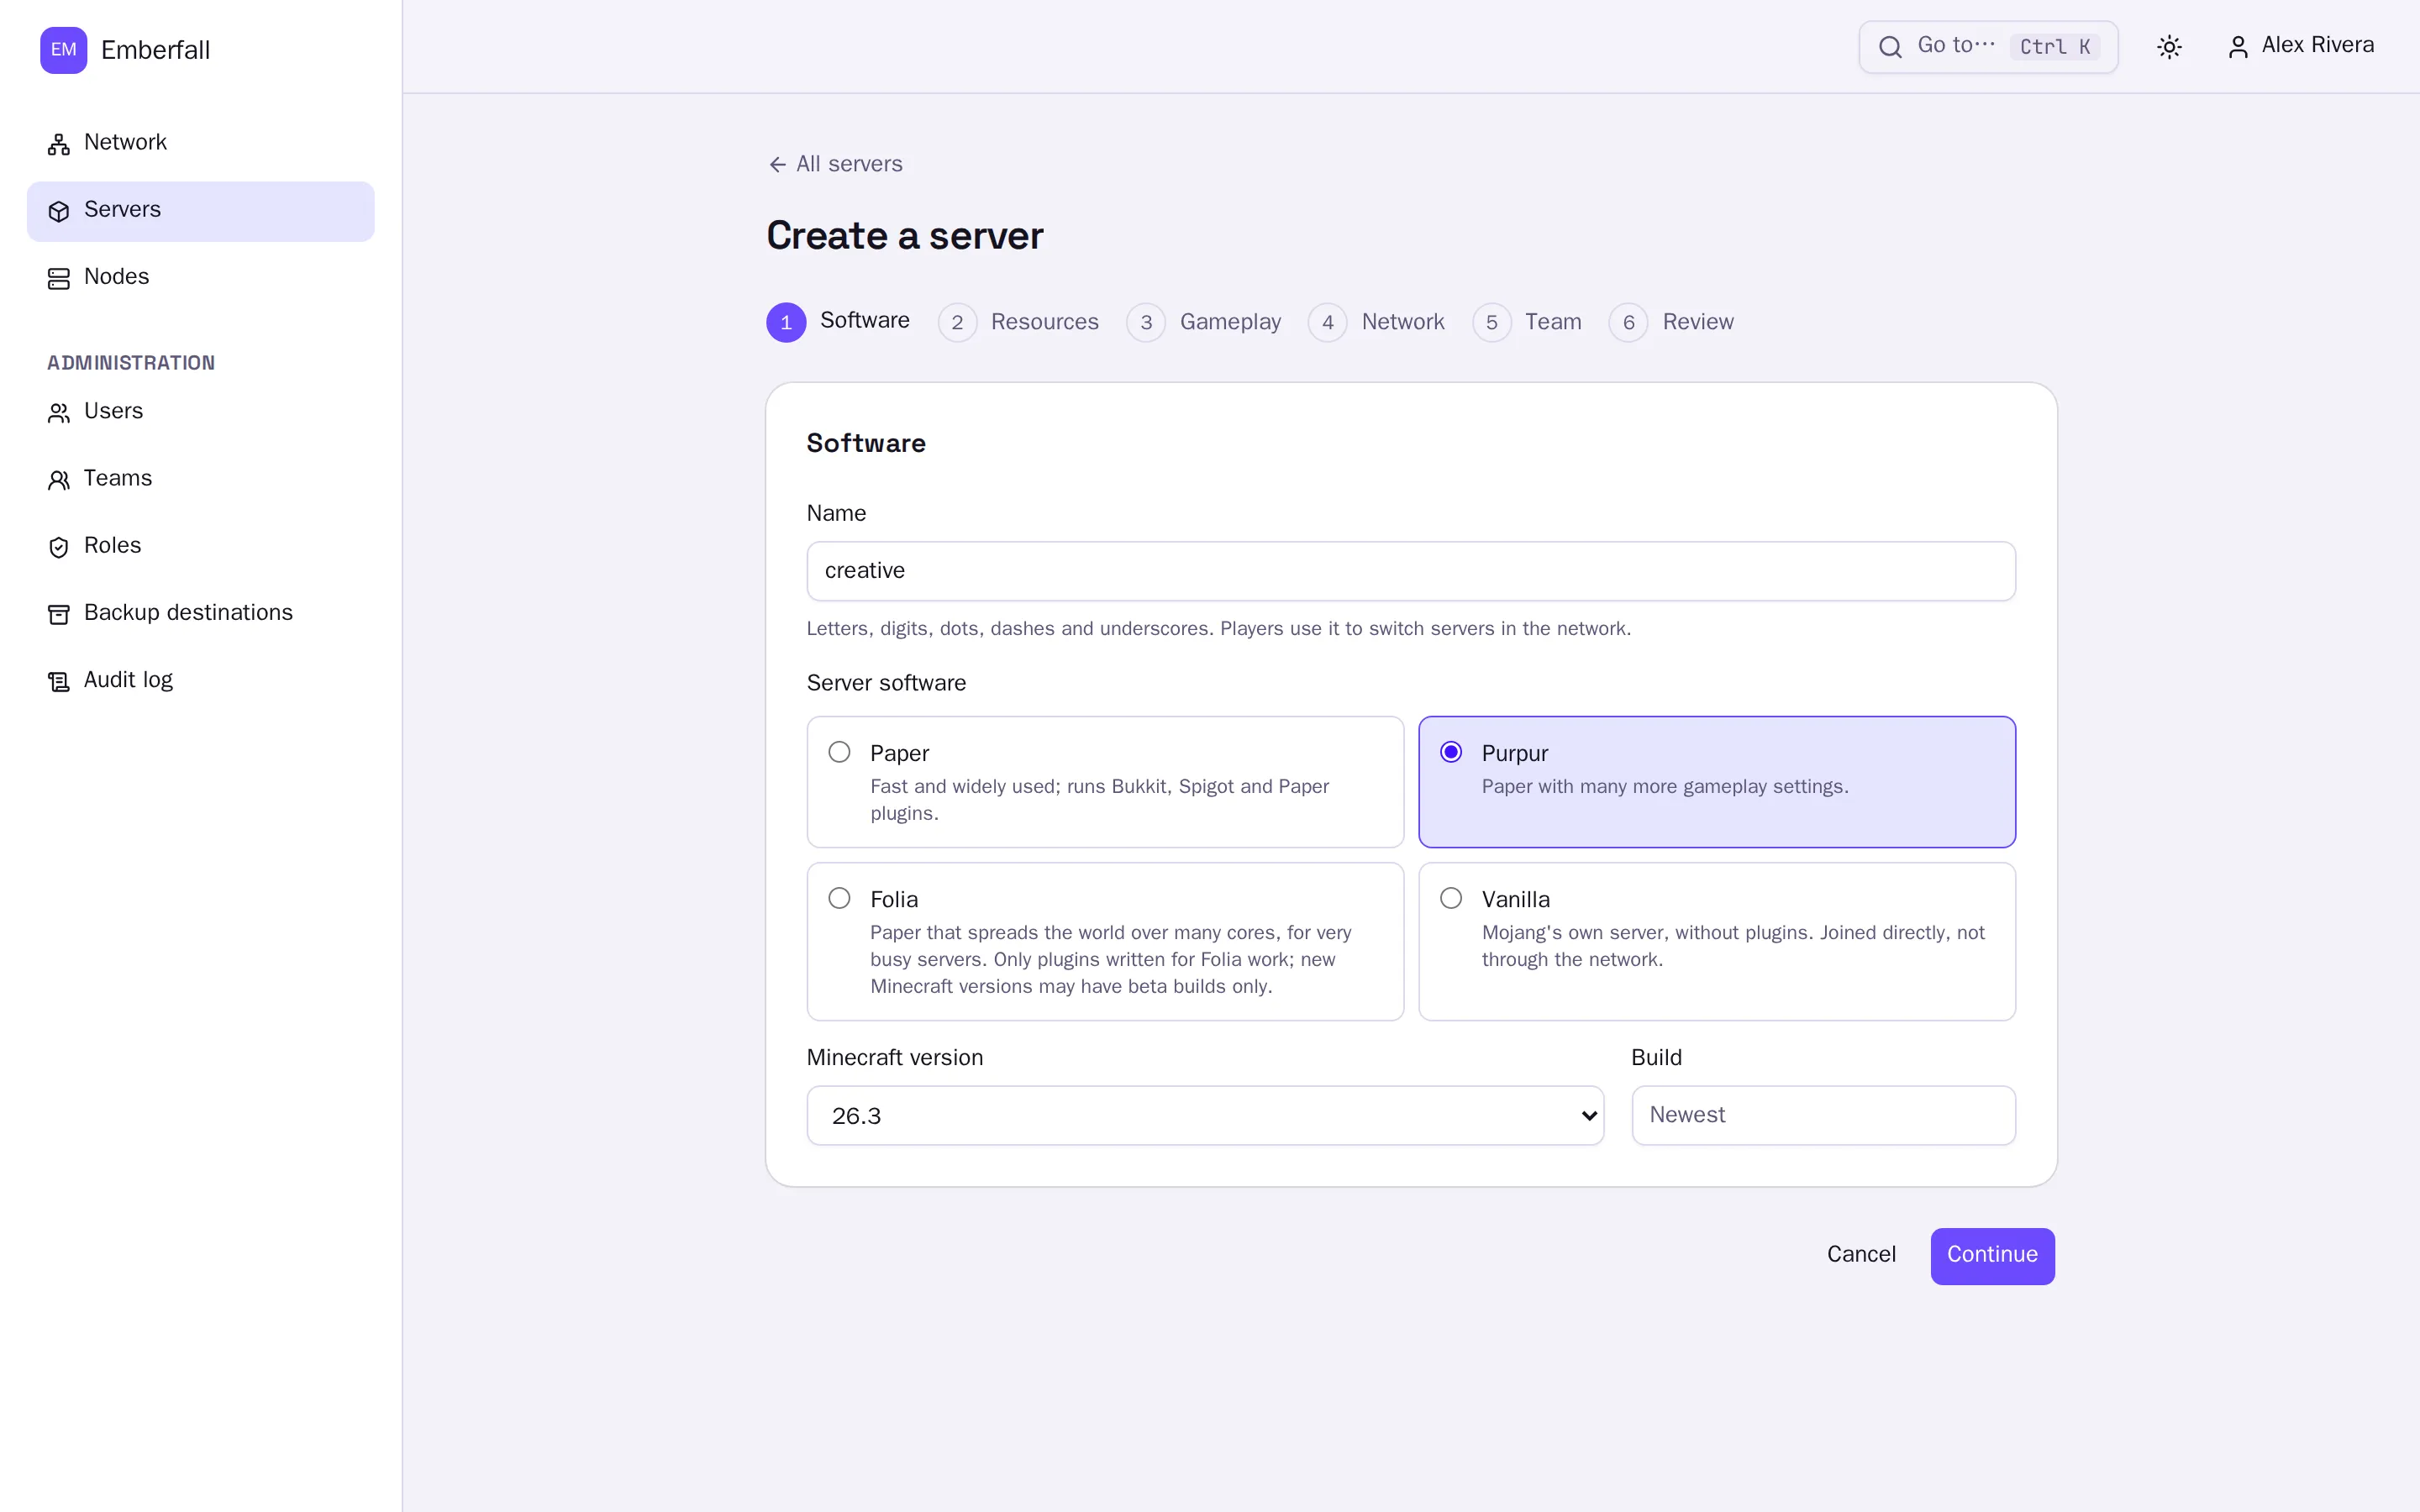Open the Audit log menu item
The height and width of the screenshot is (1512, 2420).
[201, 680]
